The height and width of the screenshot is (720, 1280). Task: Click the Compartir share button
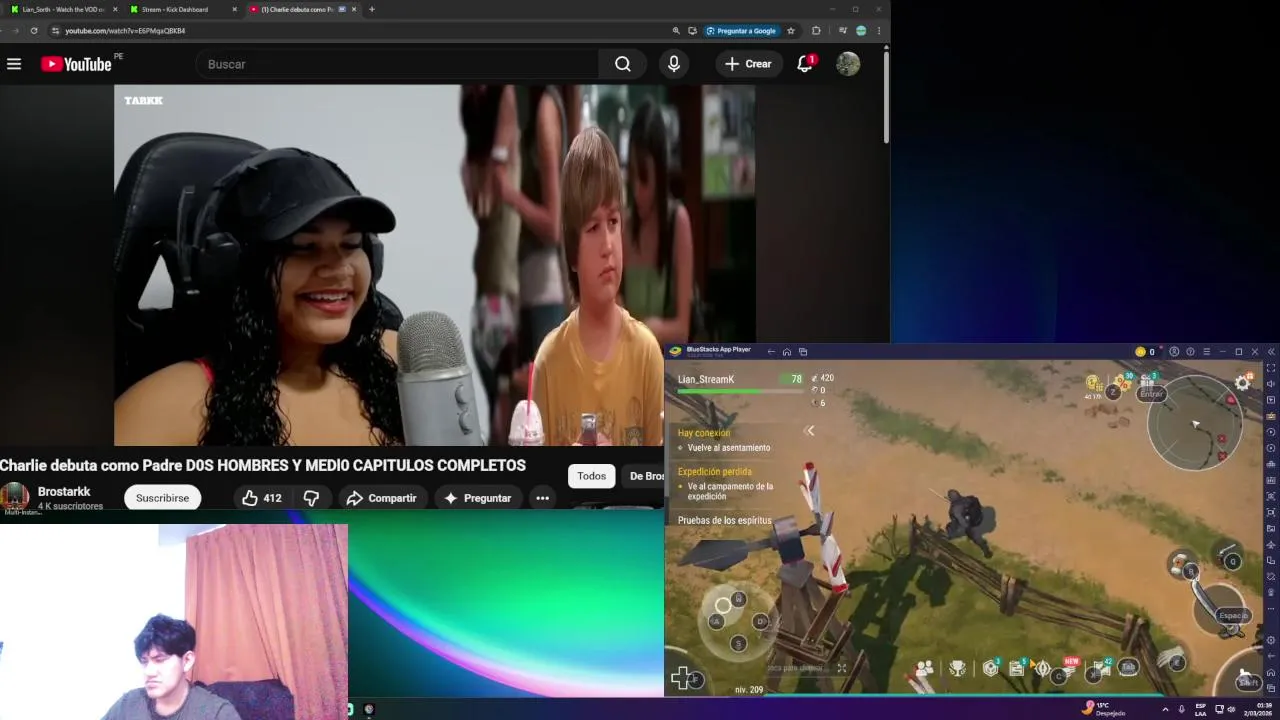click(x=381, y=498)
